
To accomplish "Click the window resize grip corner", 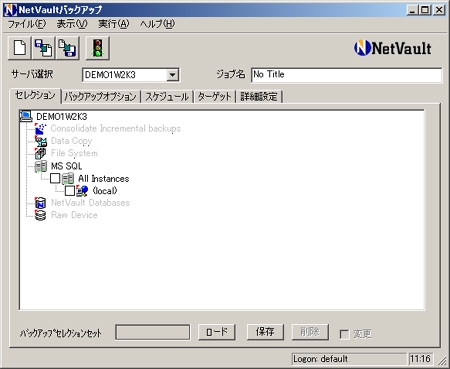I will 442,360.
